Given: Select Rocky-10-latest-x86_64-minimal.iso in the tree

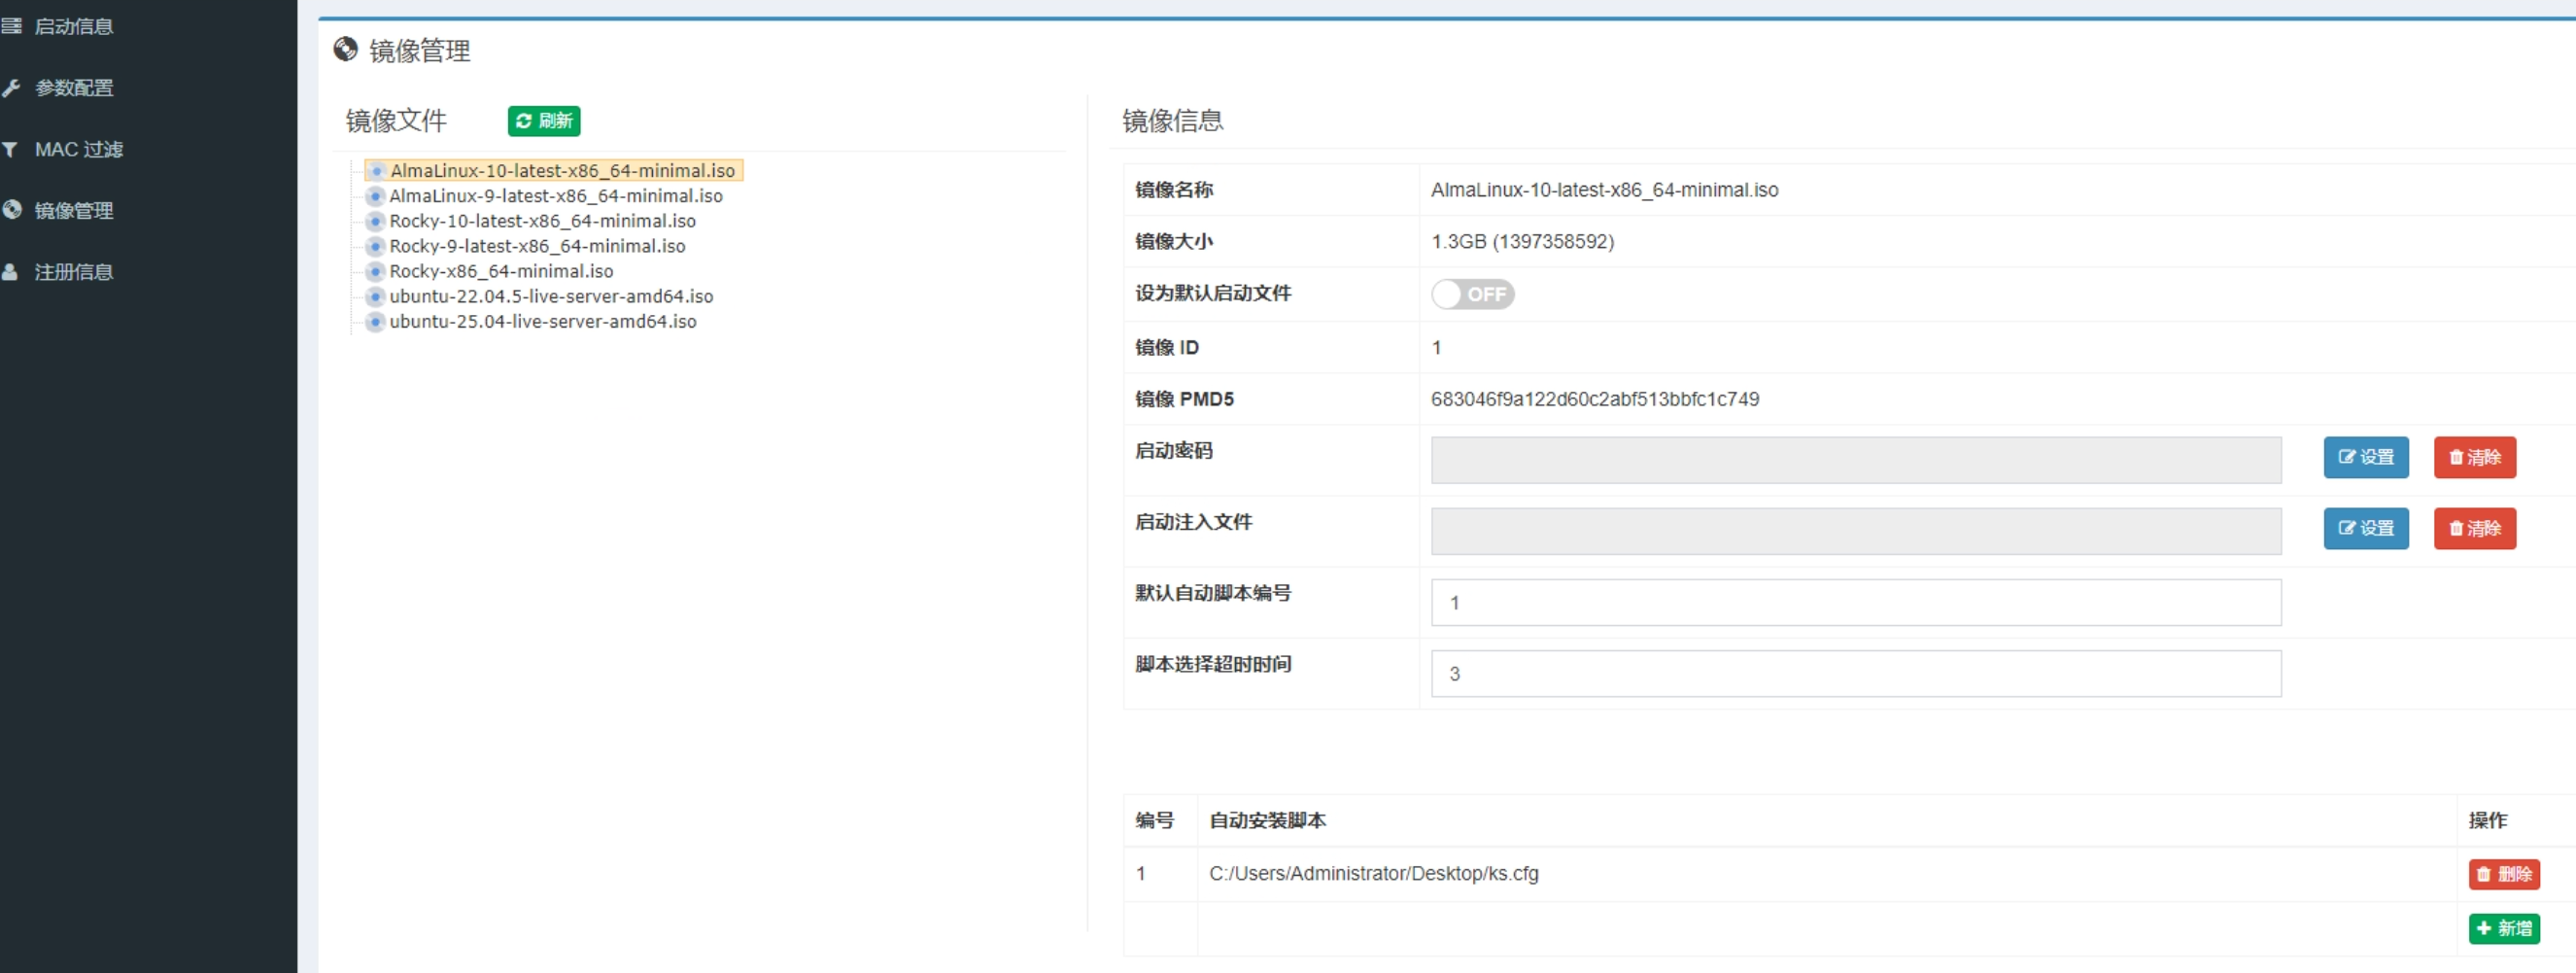Looking at the screenshot, I should [x=542, y=221].
